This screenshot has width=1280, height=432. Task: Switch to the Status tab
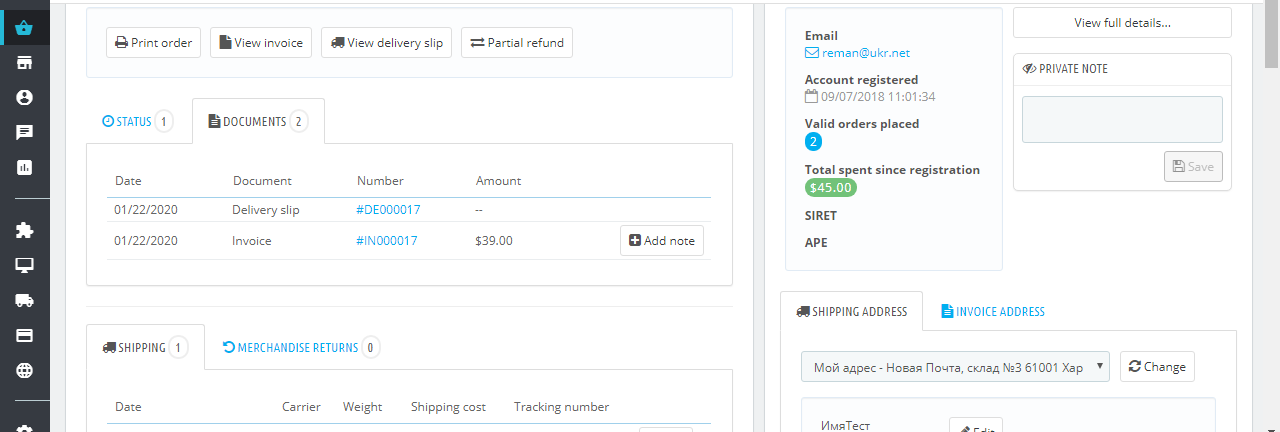(138, 122)
